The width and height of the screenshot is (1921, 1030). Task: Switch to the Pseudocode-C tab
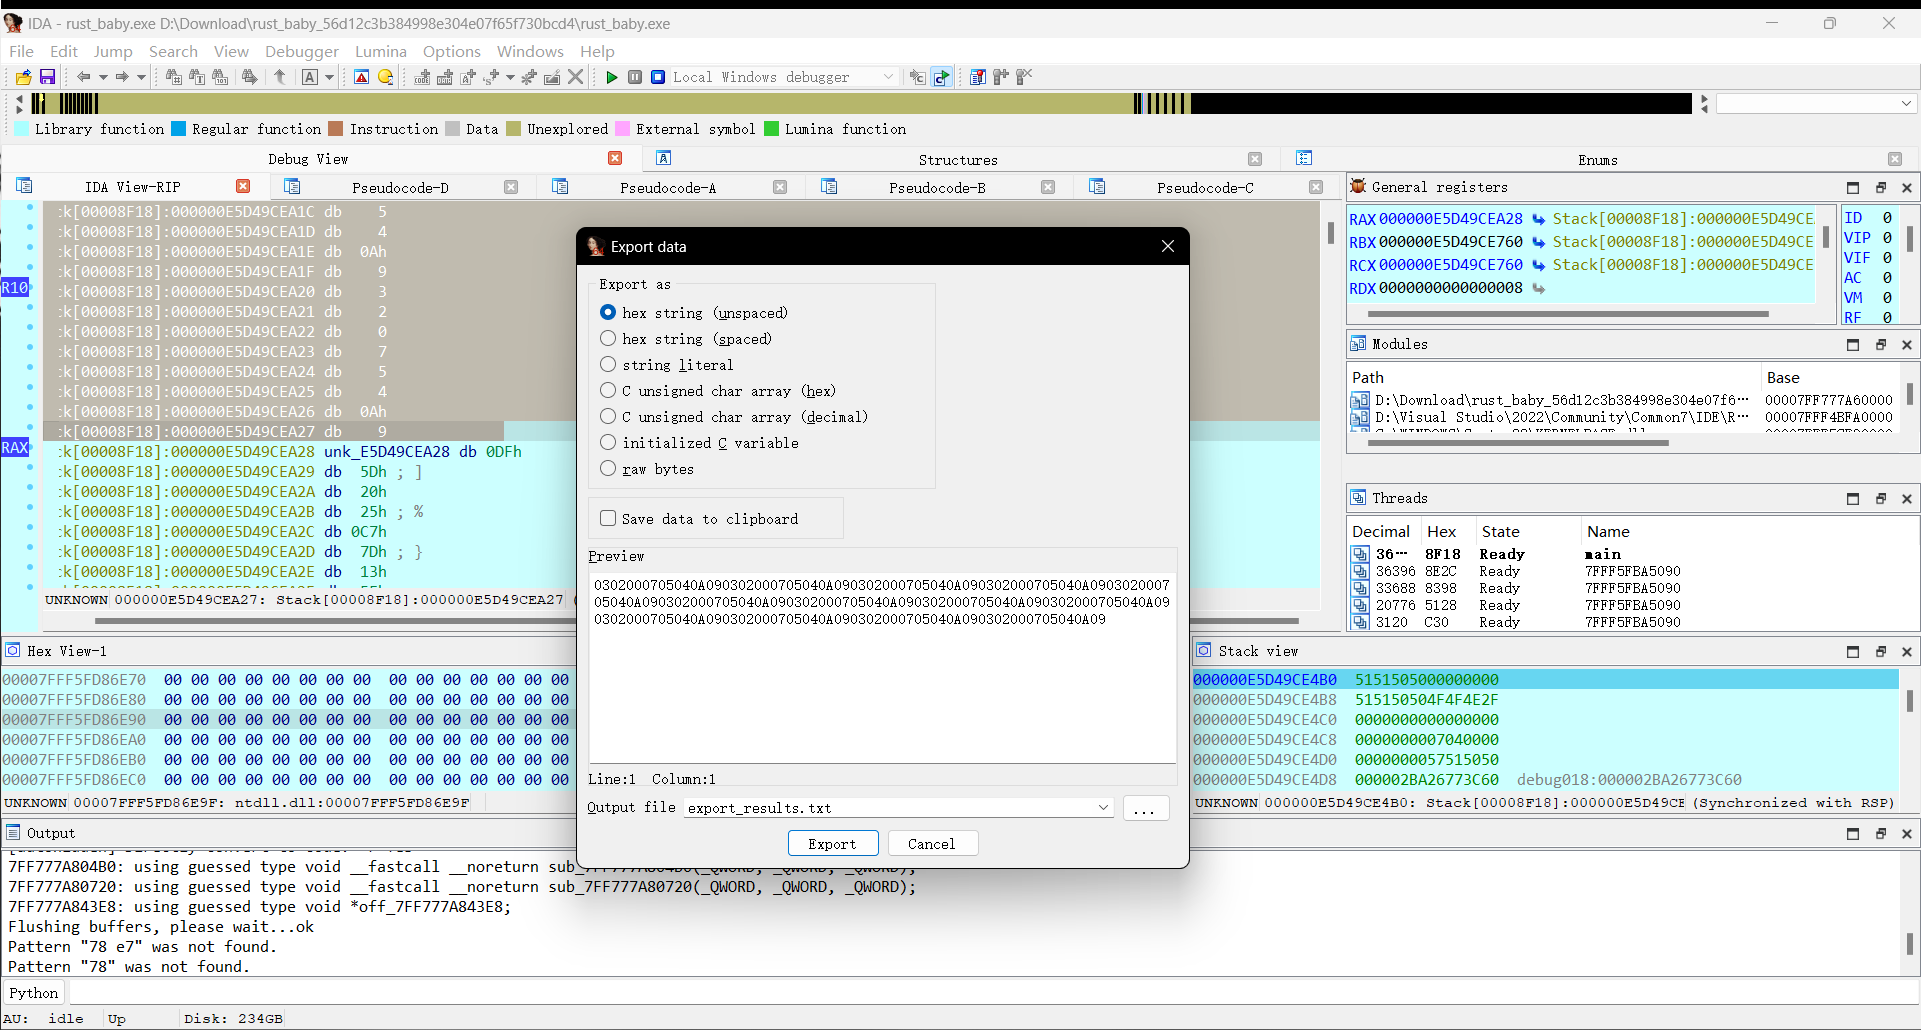click(x=1205, y=187)
